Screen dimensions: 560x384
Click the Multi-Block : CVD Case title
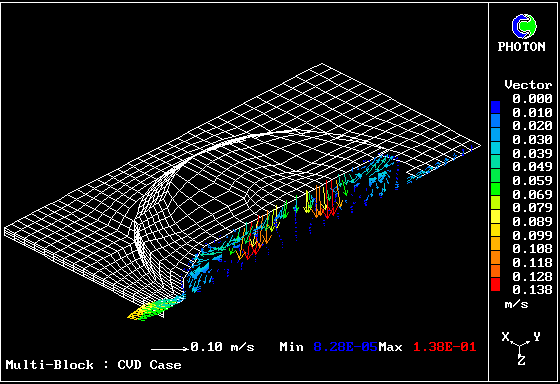click(94, 365)
